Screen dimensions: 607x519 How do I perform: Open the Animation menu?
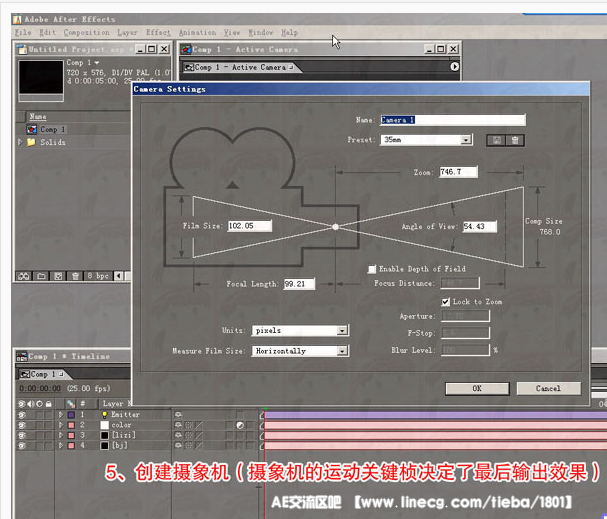[x=197, y=33]
